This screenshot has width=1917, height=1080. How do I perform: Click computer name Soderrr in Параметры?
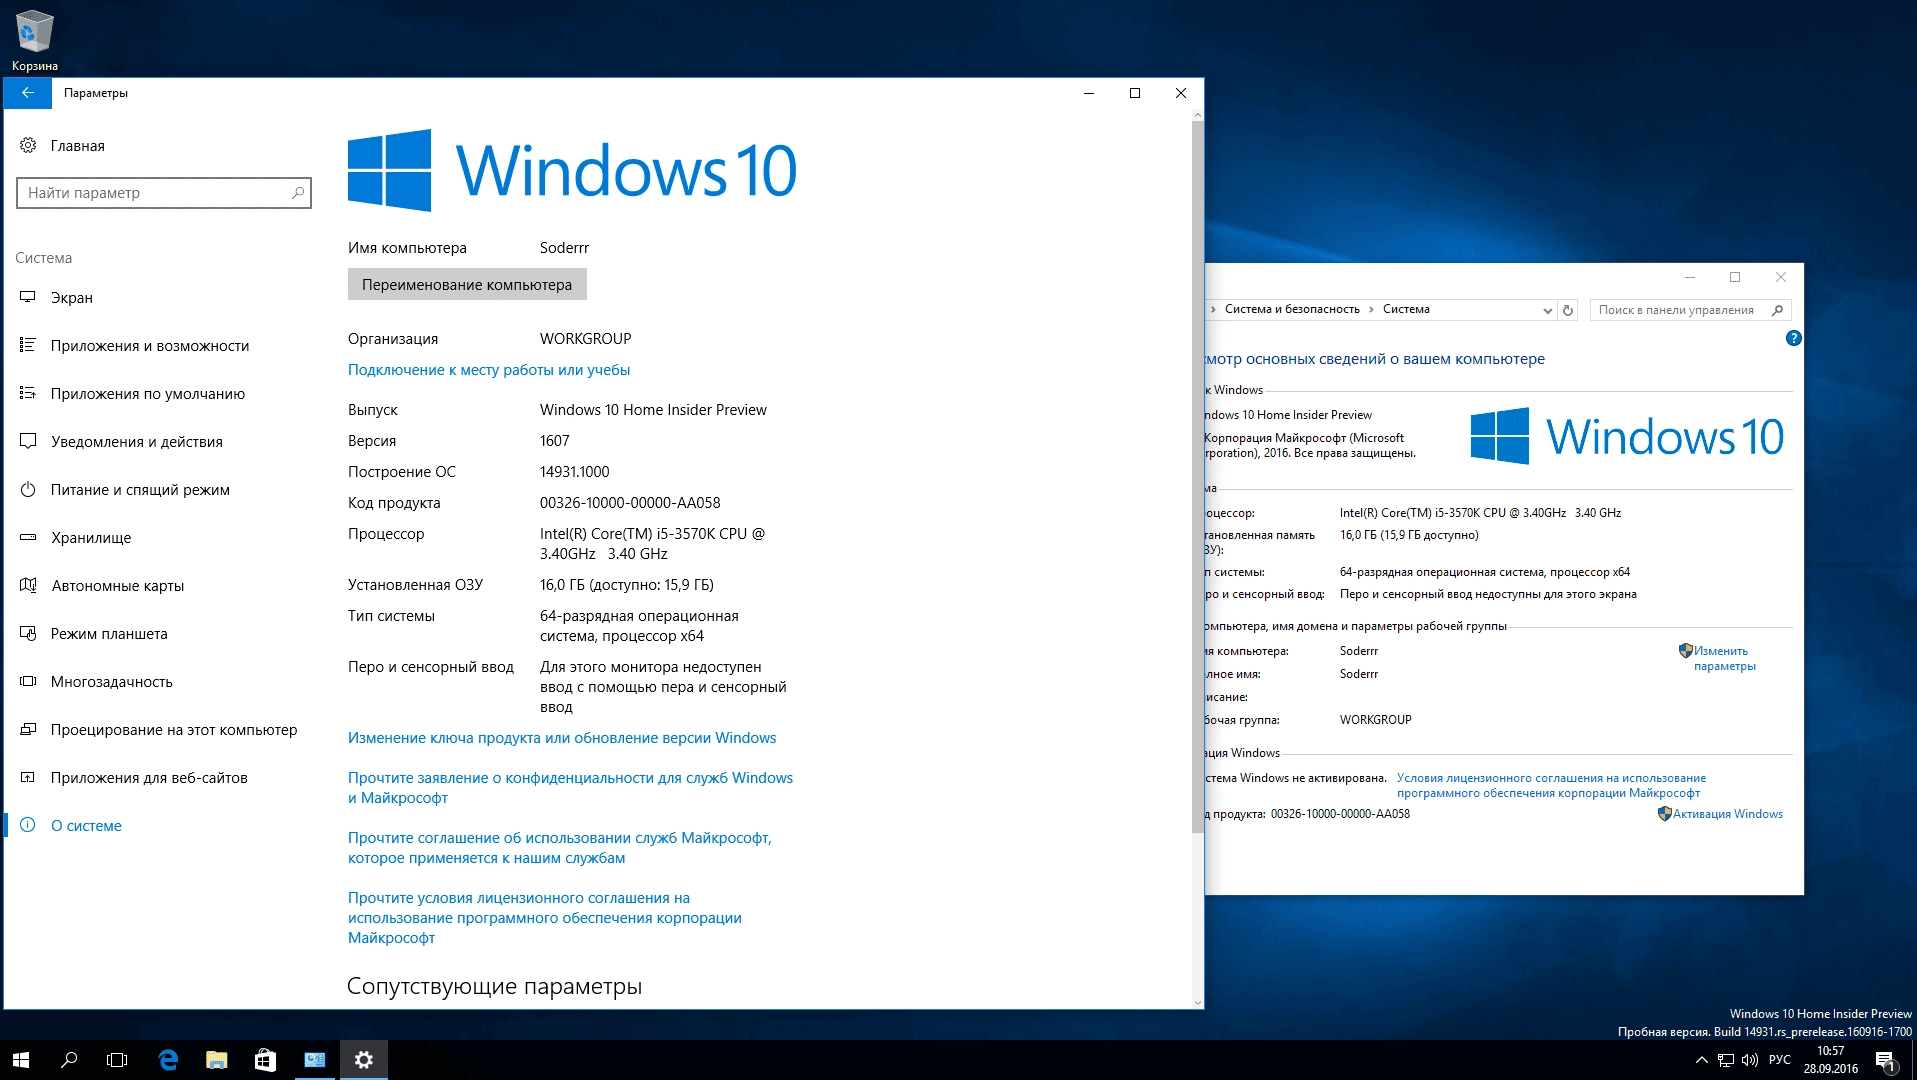[565, 248]
